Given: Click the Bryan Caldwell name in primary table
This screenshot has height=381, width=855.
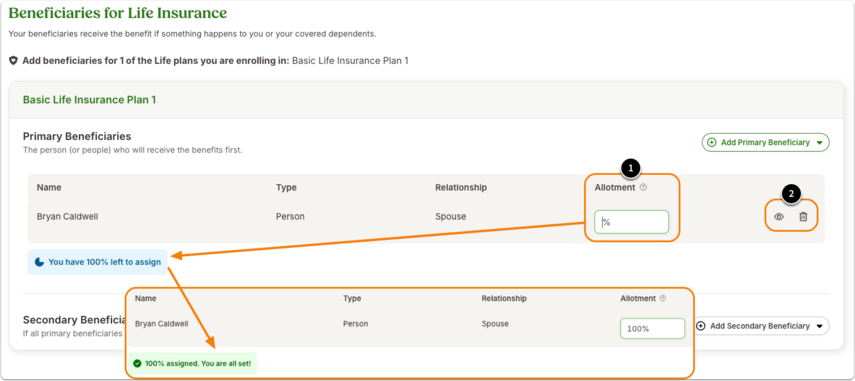Looking at the screenshot, I should point(68,216).
